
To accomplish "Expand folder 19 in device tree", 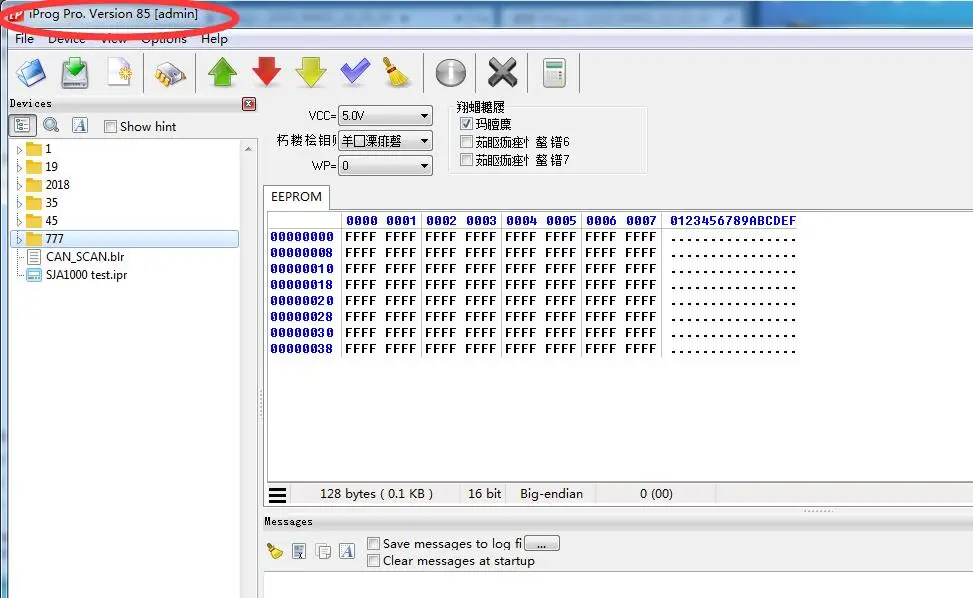I will [x=19, y=167].
